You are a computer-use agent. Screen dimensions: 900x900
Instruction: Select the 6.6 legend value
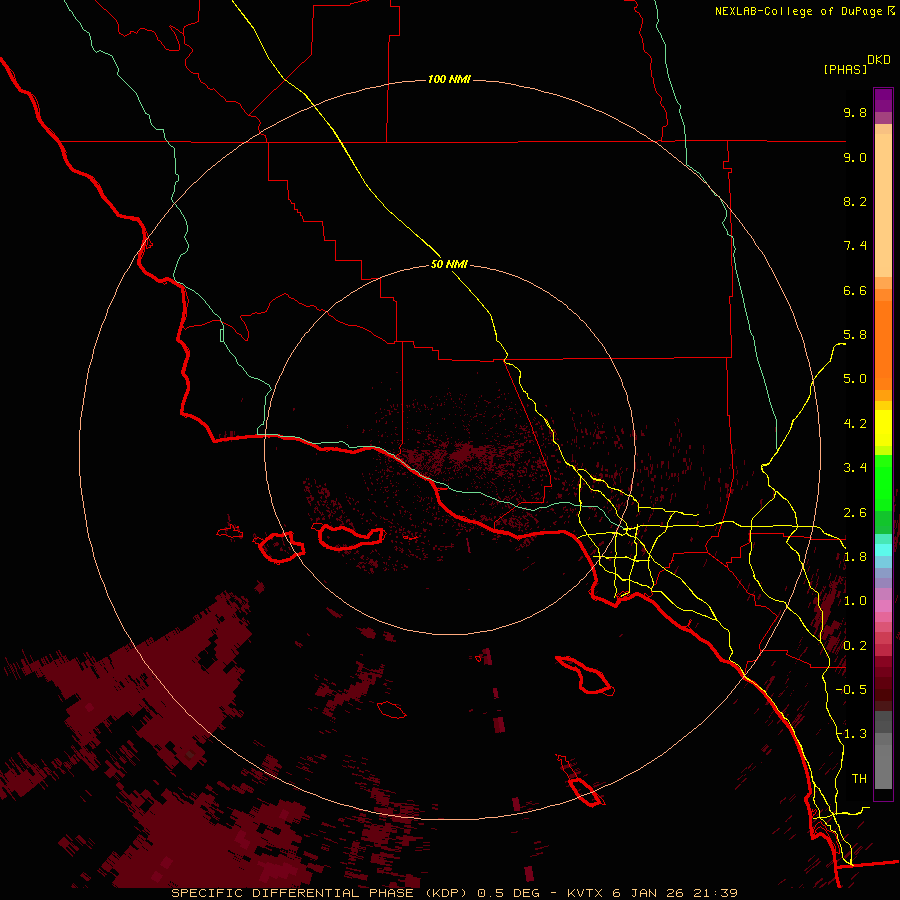click(855, 290)
